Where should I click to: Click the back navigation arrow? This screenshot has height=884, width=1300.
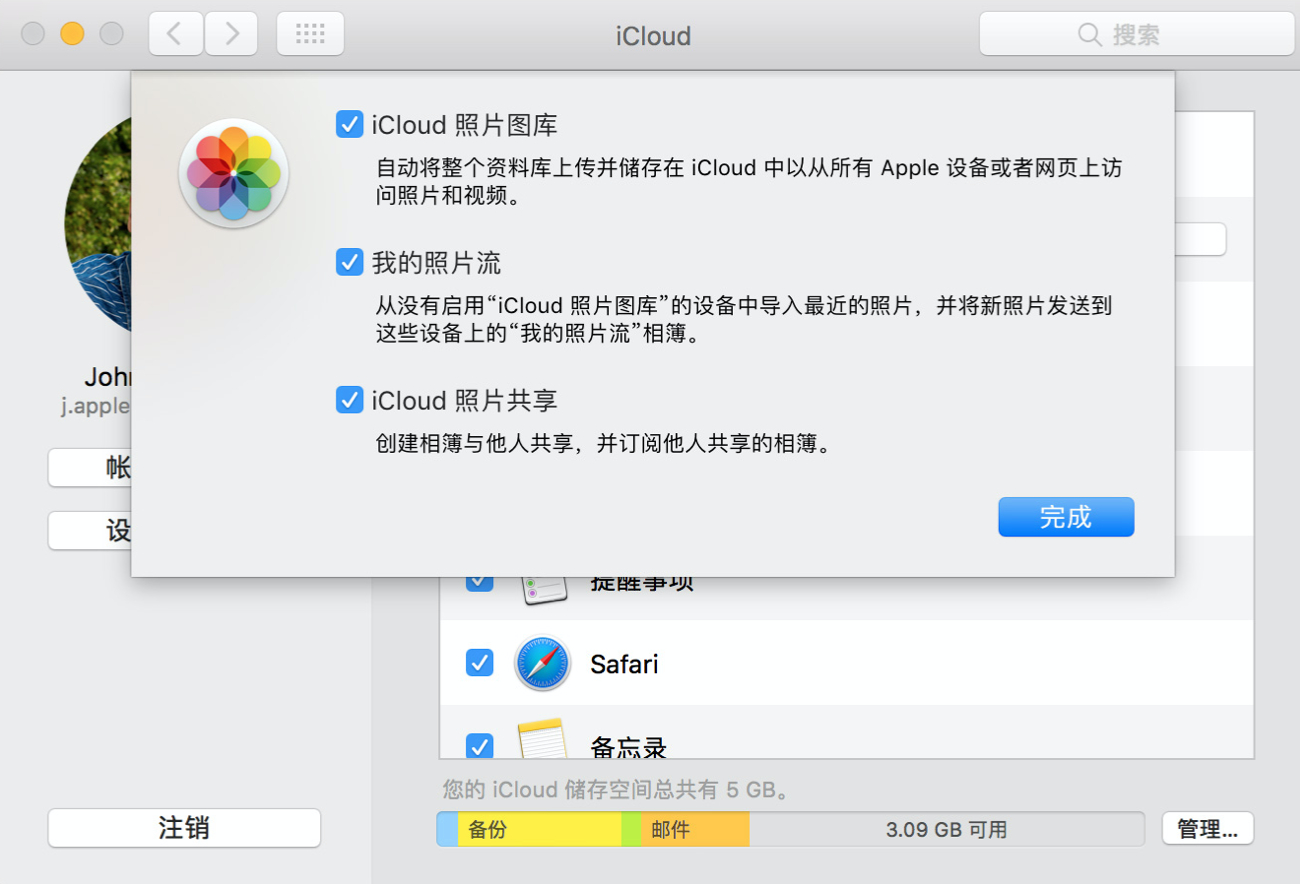tap(175, 32)
